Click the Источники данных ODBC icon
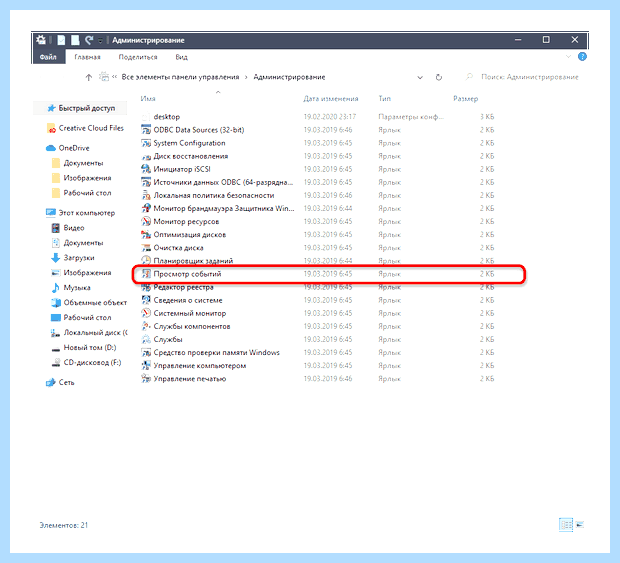Image resolution: width=620 pixels, height=563 pixels. (146, 182)
